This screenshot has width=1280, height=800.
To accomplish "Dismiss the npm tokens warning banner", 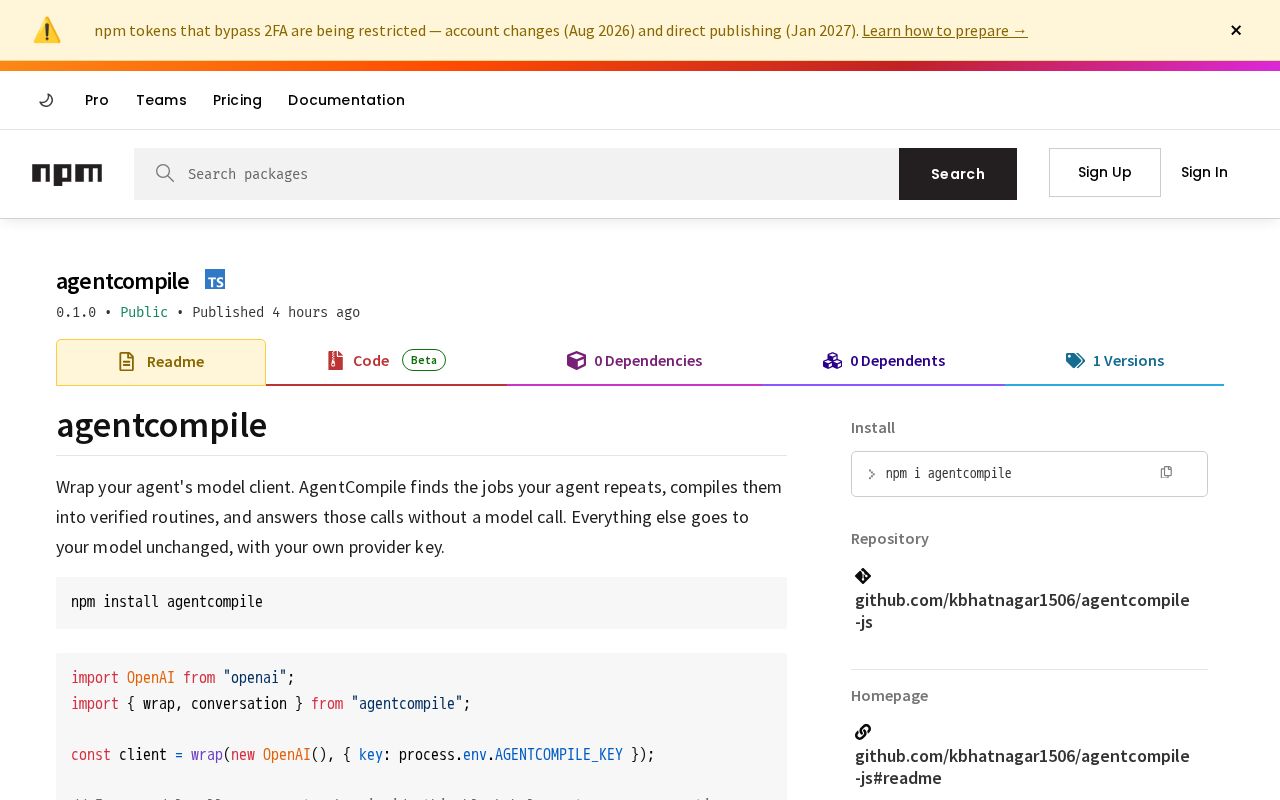I will pos(1236,30).
